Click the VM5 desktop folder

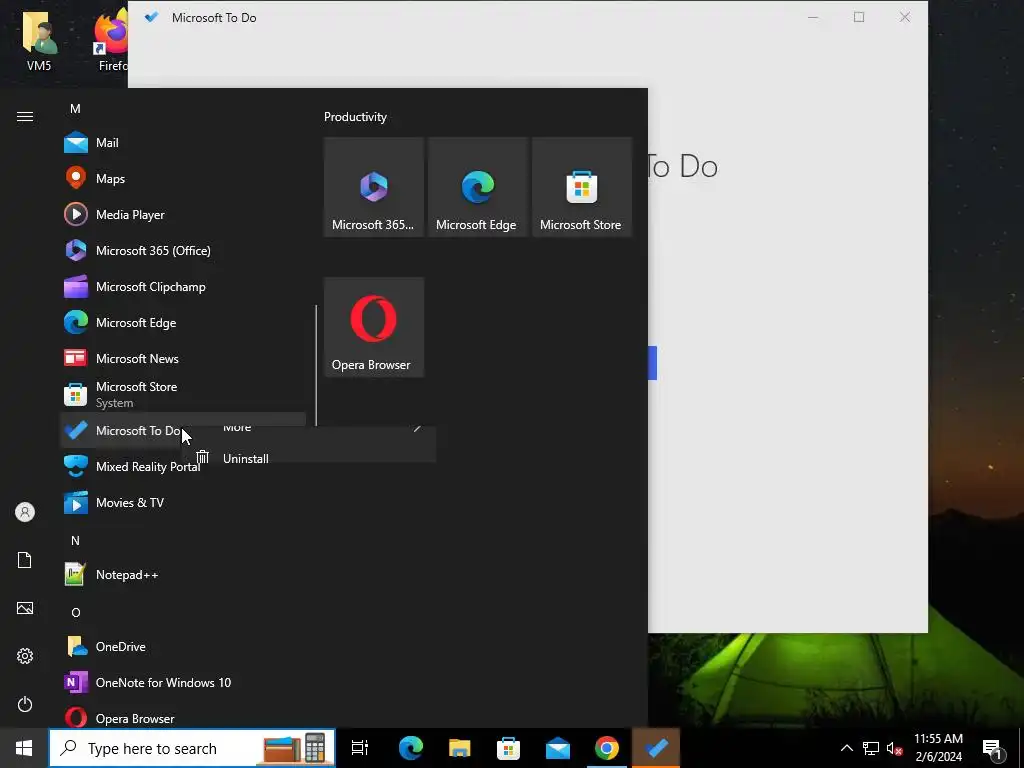click(39, 40)
